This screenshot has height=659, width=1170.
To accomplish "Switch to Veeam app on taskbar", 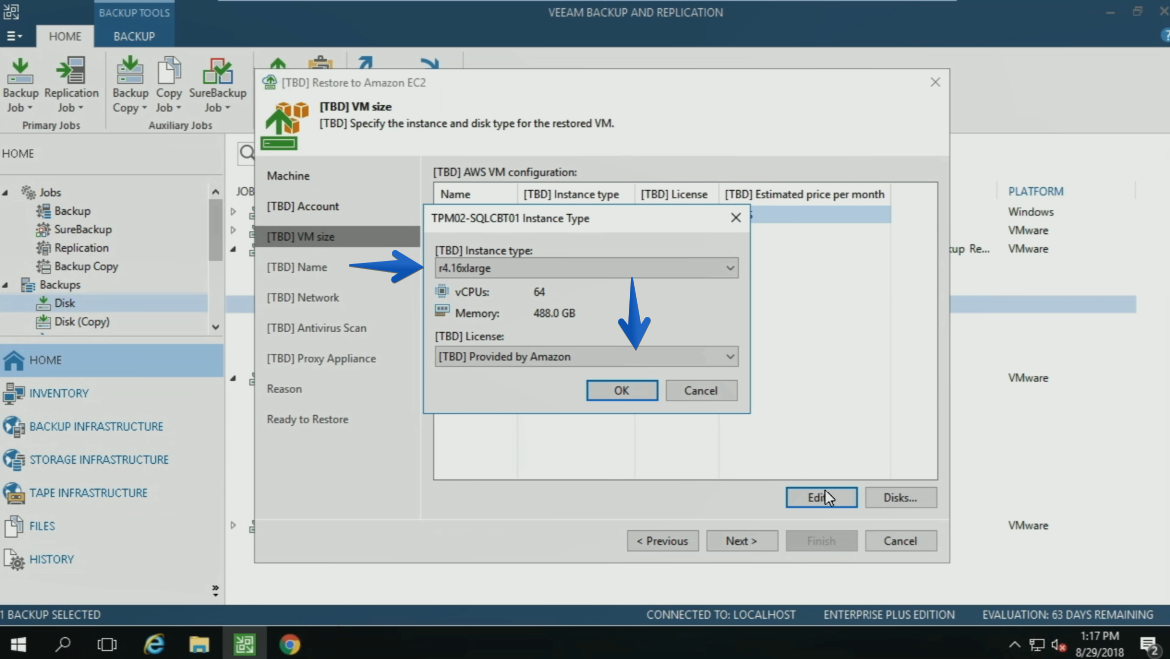I will [x=244, y=644].
